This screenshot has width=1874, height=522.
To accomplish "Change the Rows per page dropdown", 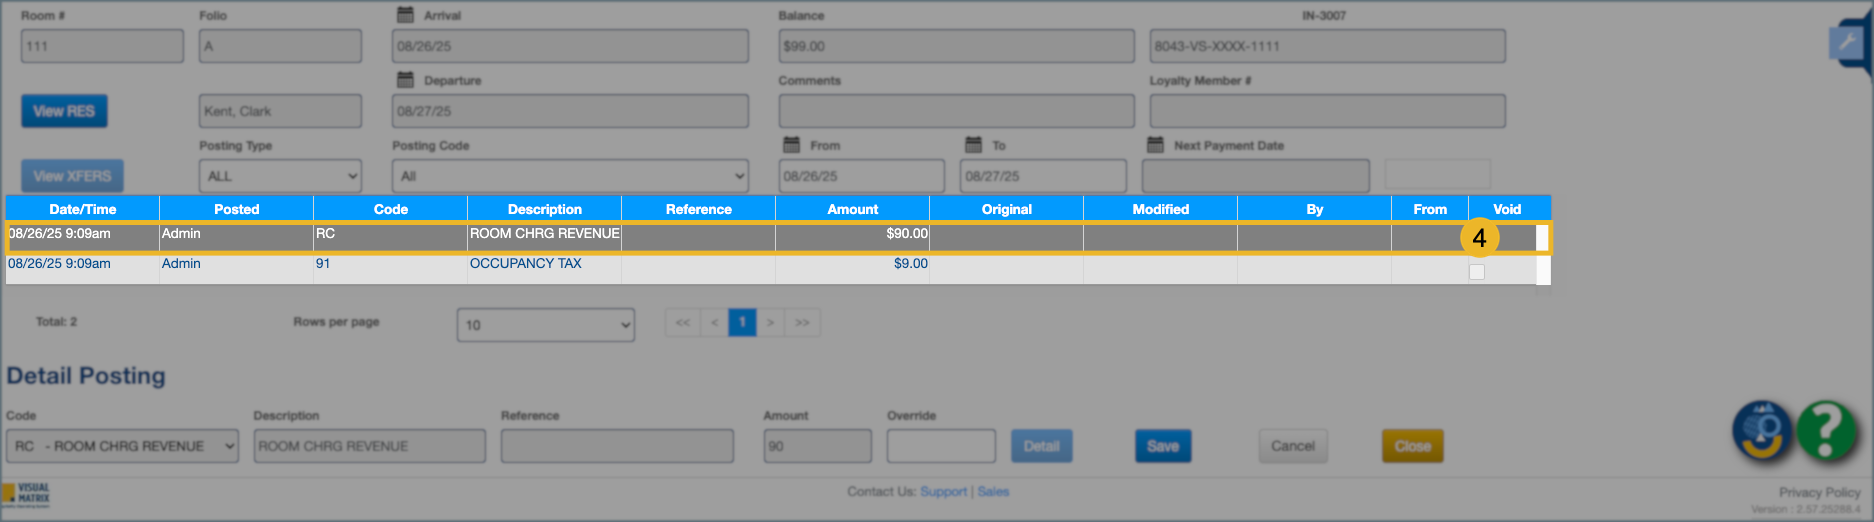I will pyautogui.click(x=545, y=325).
